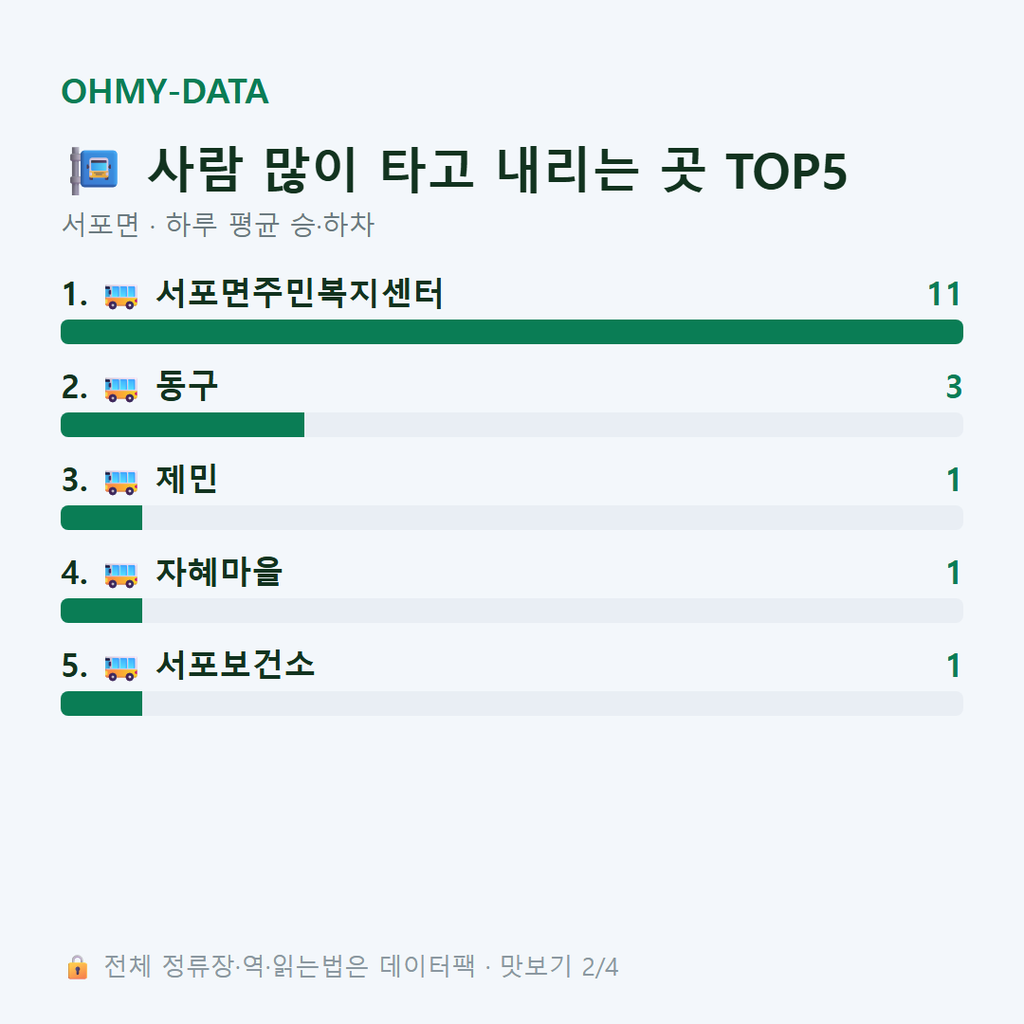Select the 서포면주민복지센터 stop name

tap(299, 293)
